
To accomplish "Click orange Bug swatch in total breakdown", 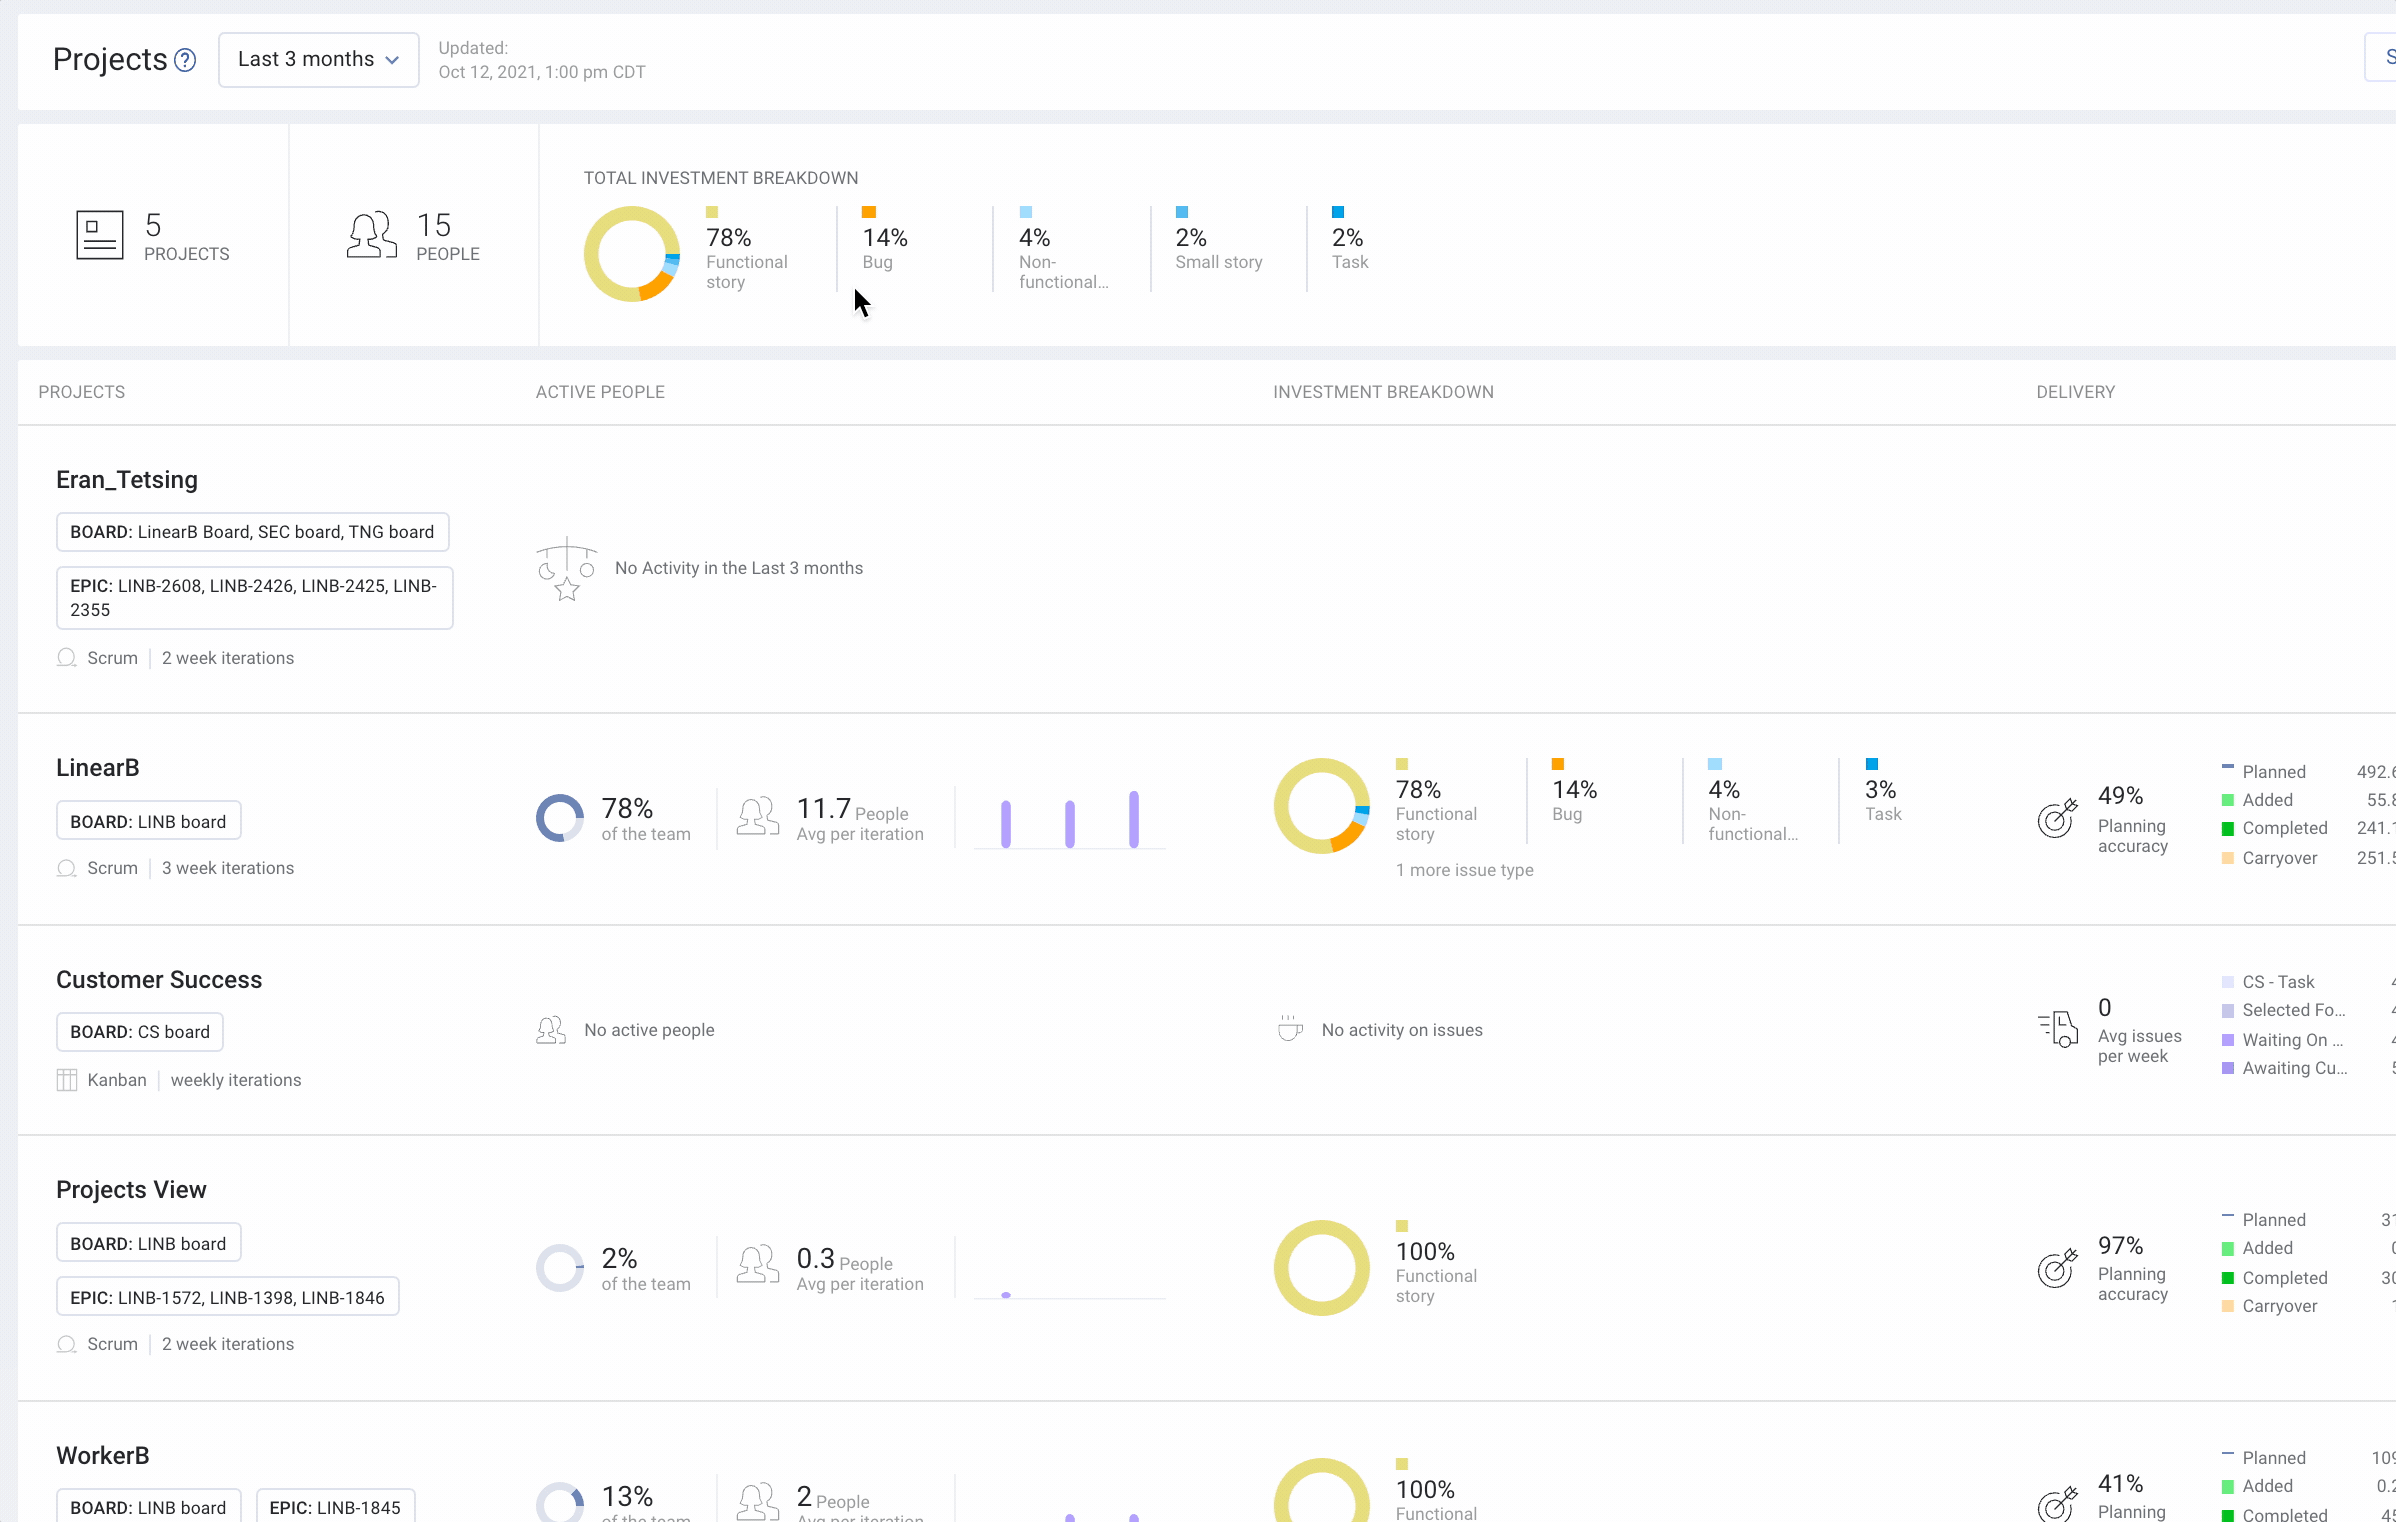I will (869, 212).
